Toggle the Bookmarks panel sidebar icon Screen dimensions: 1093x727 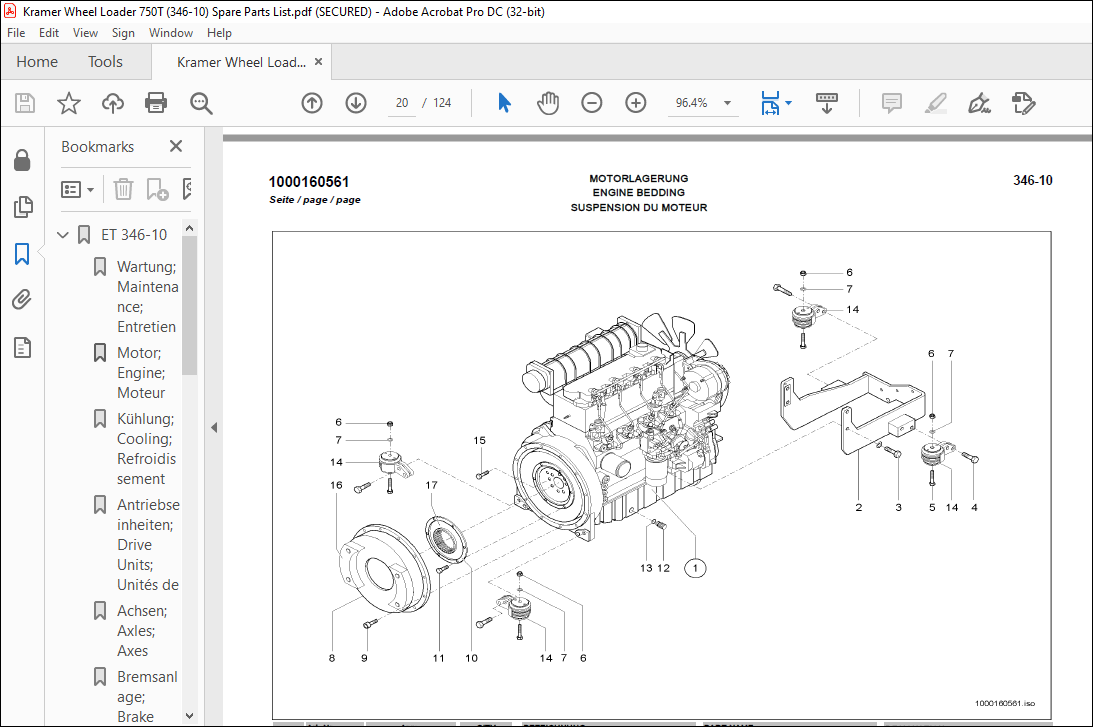click(x=22, y=254)
